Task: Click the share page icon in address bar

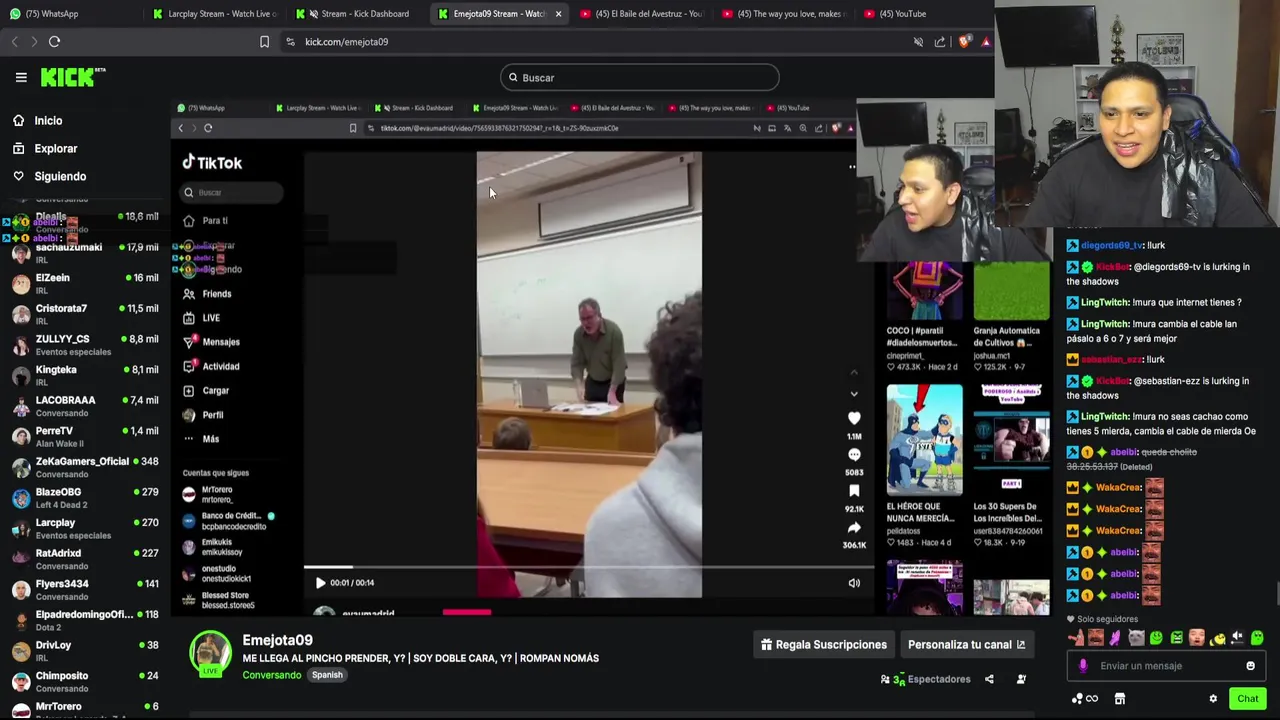Action: click(940, 42)
